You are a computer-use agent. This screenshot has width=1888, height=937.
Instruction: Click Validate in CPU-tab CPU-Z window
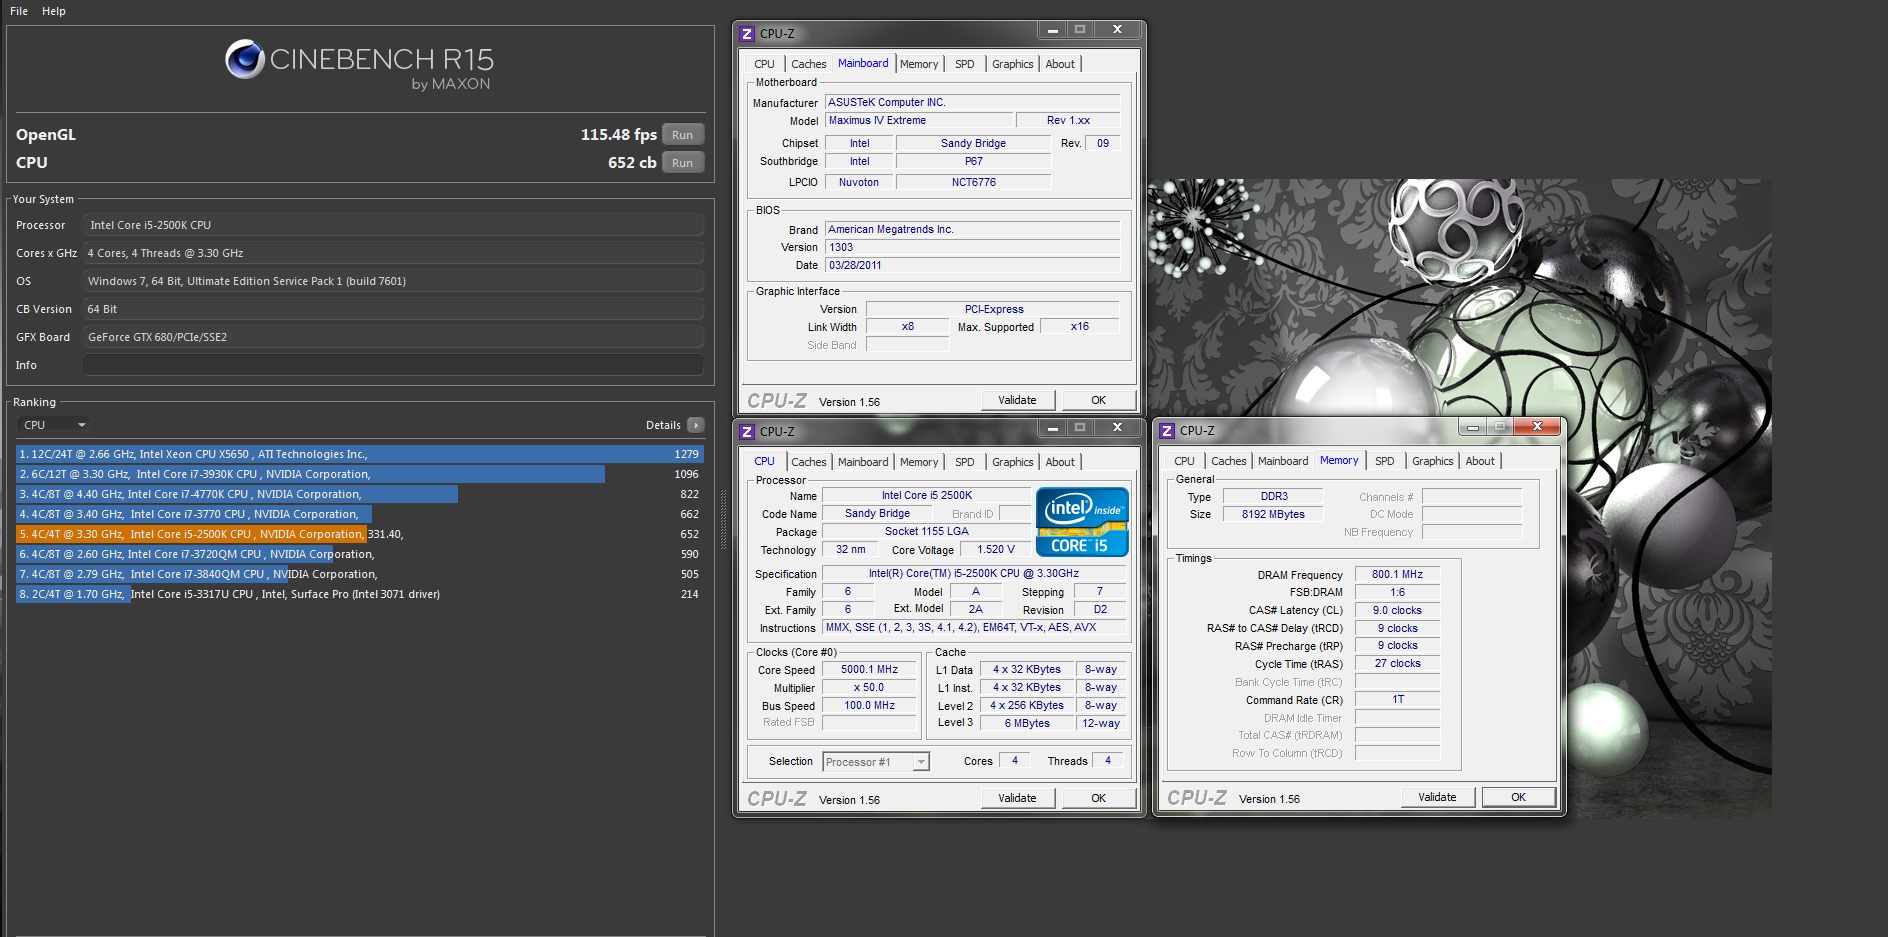pos(1017,798)
